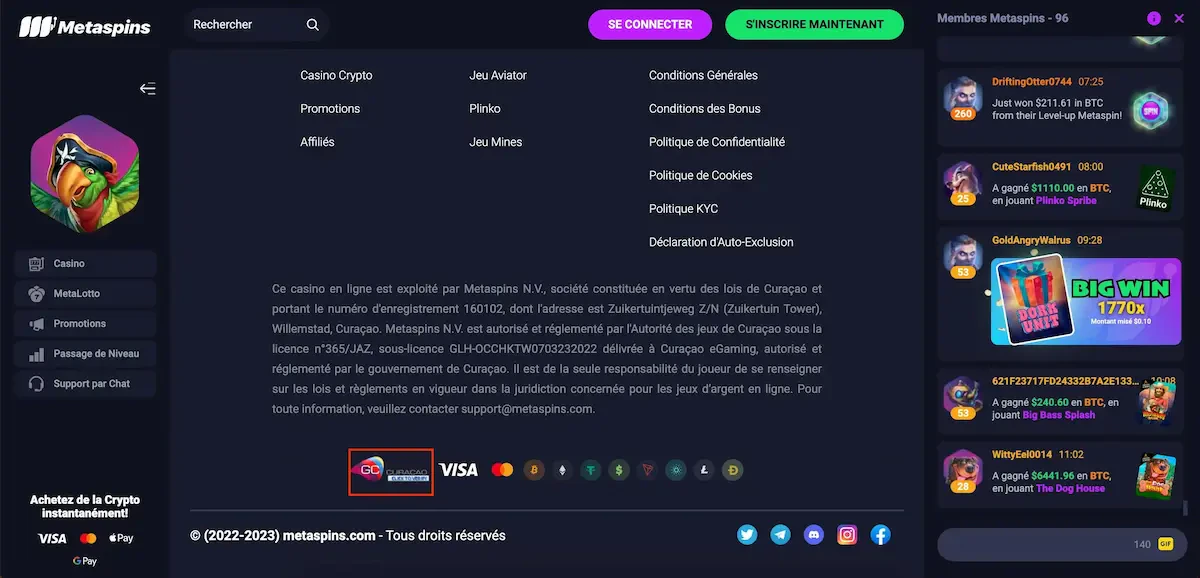Click the Google Pay logo in the sidebar
The width and height of the screenshot is (1200, 578).
click(85, 561)
